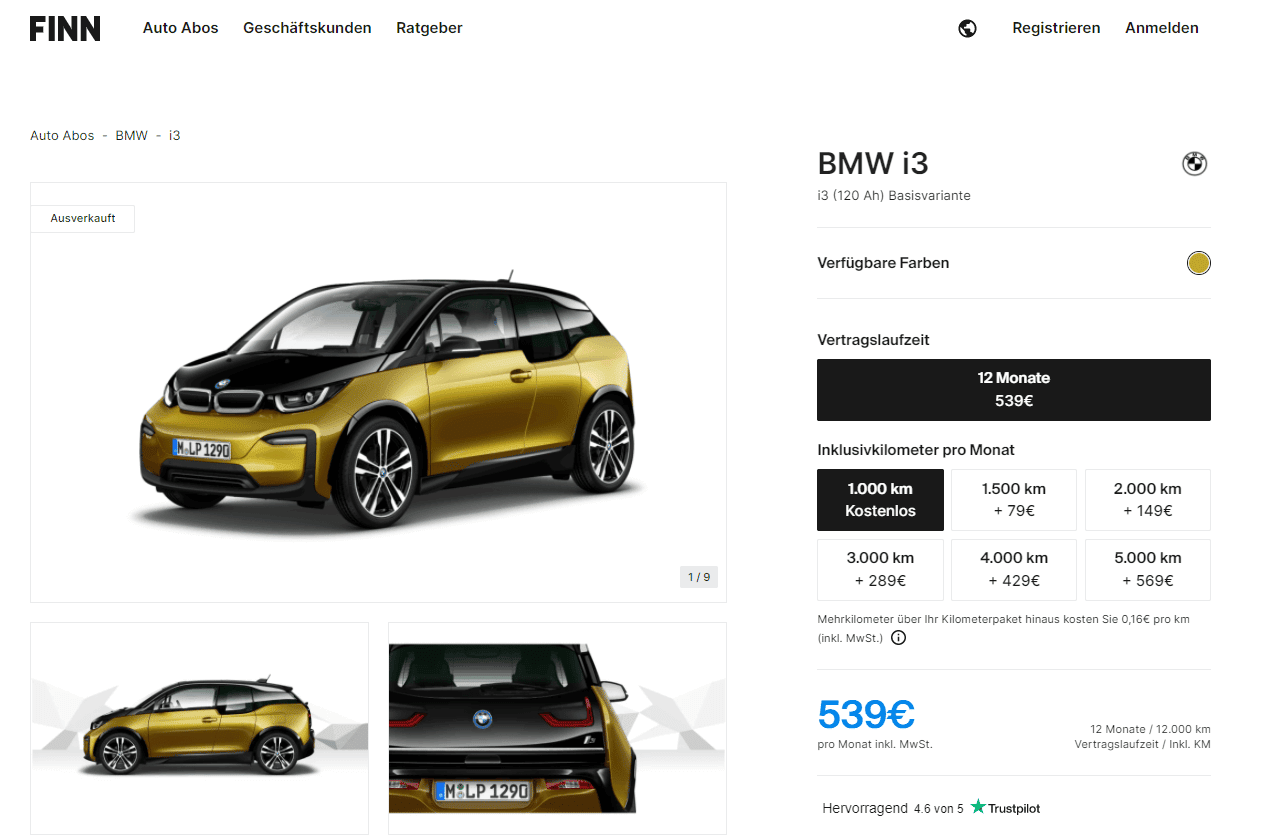Select 12 Monate contract duration

1014,390
